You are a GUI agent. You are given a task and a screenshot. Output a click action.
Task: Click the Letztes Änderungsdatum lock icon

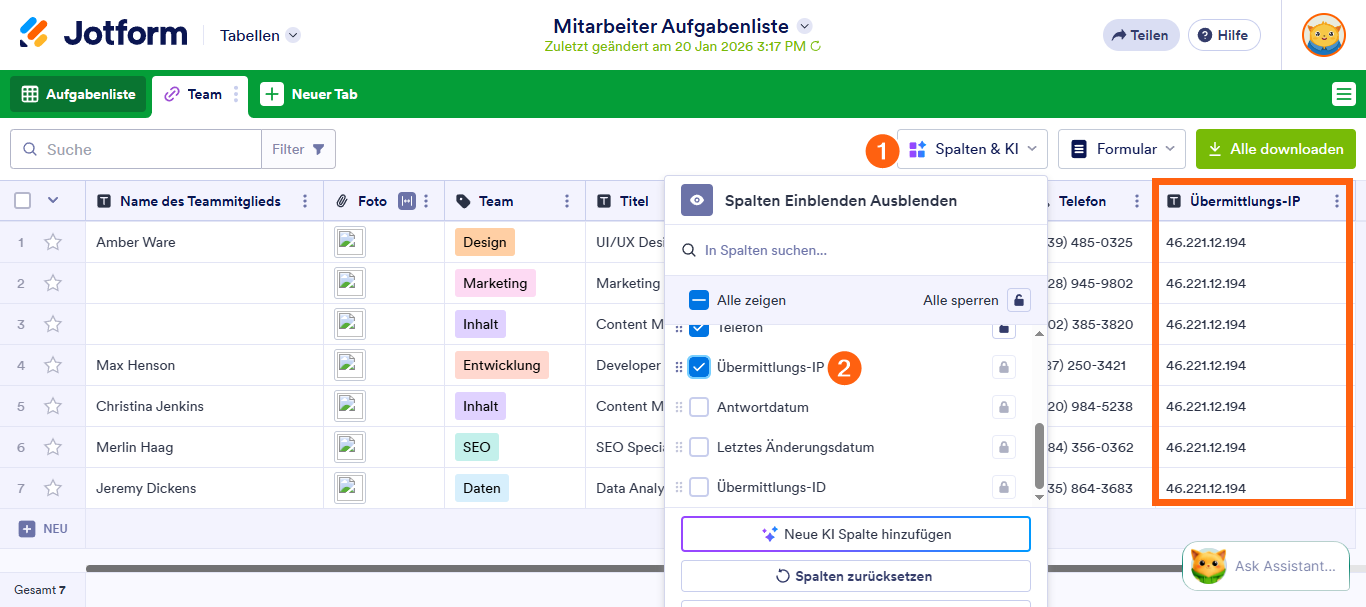point(1003,447)
